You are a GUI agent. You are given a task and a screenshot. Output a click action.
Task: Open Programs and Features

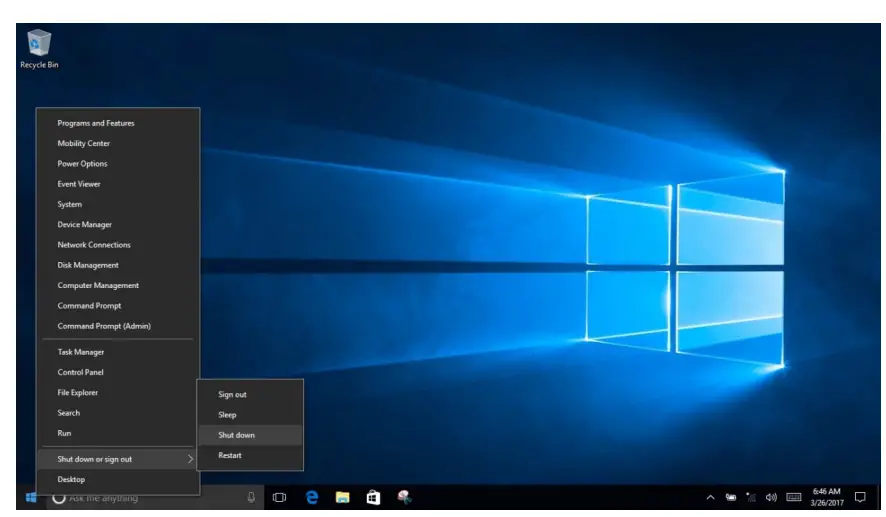tap(118, 123)
